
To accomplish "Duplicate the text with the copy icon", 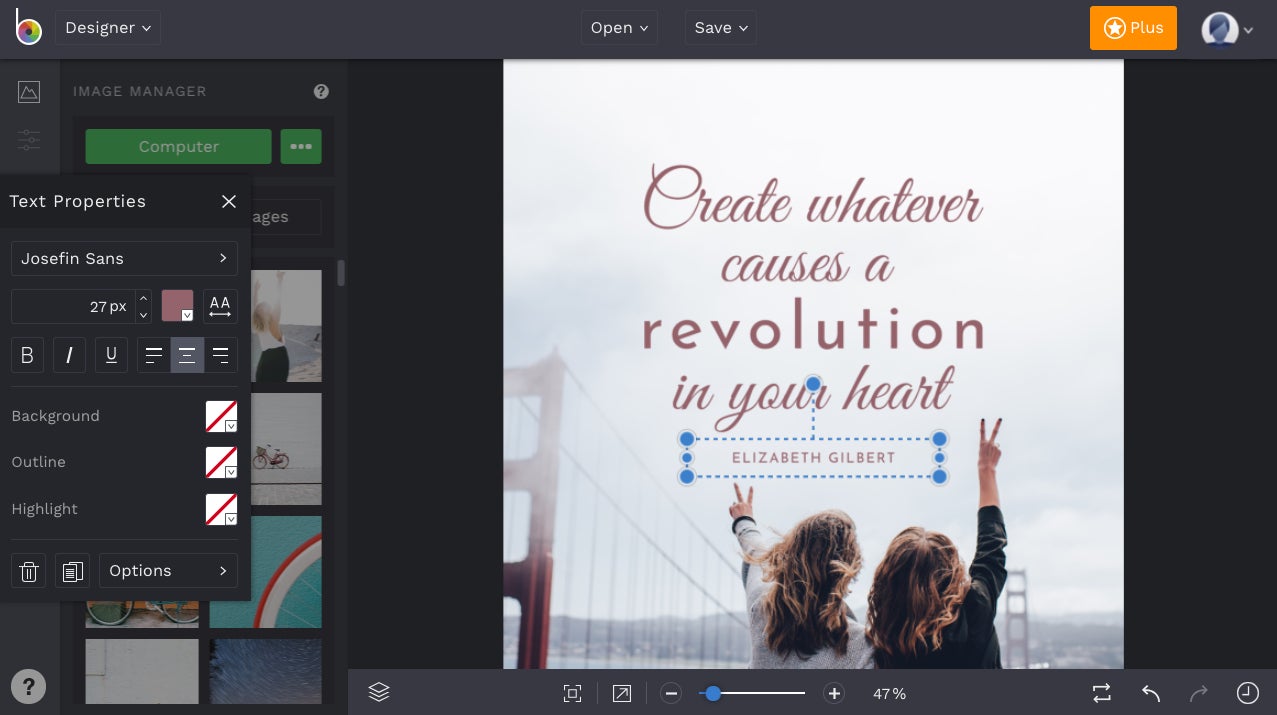I will point(72,571).
